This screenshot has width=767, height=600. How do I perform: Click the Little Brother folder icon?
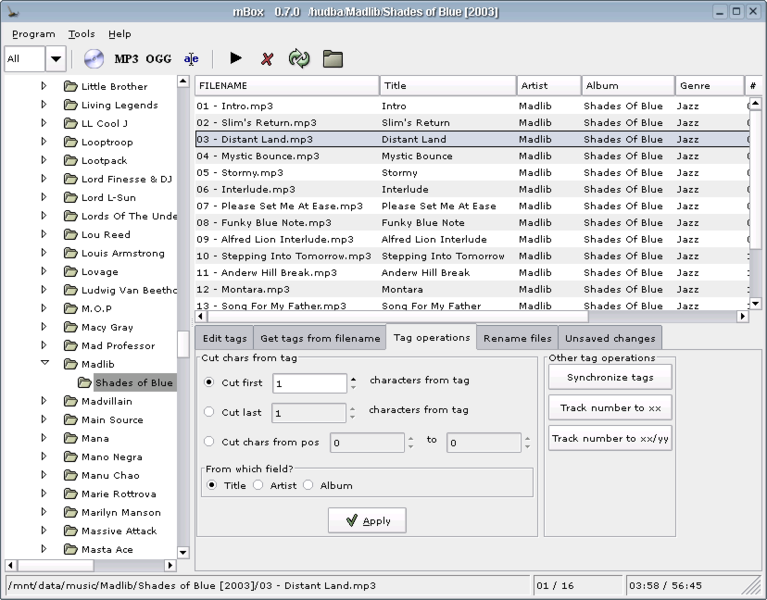(71, 87)
